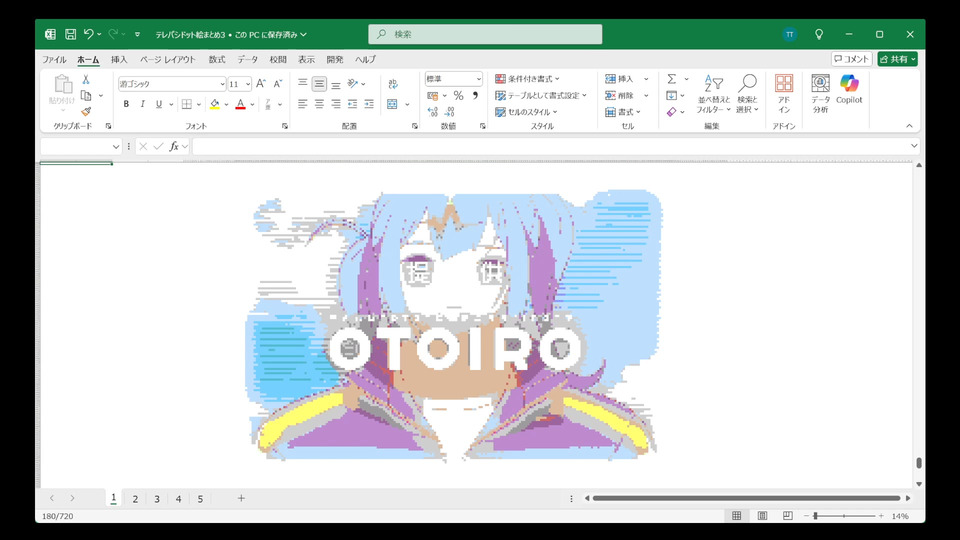Click the Copy icon in clipboard group
The image size is (960, 540).
tap(86, 96)
